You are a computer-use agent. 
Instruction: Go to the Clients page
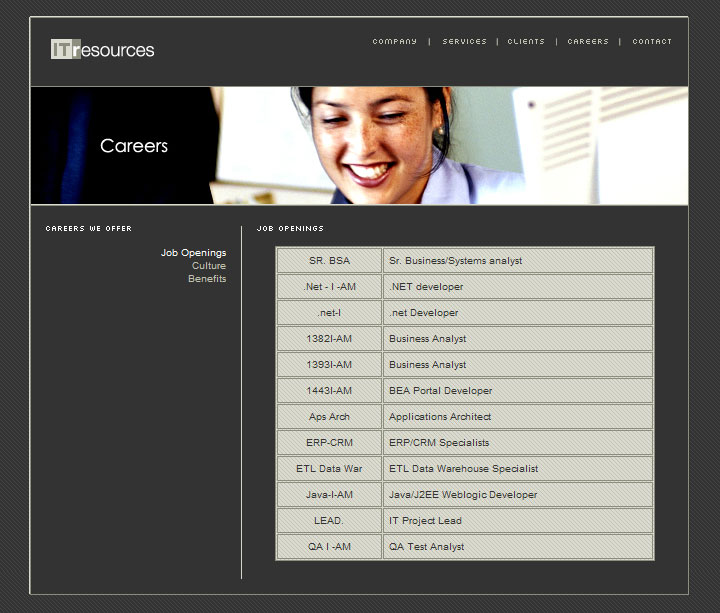(x=526, y=42)
